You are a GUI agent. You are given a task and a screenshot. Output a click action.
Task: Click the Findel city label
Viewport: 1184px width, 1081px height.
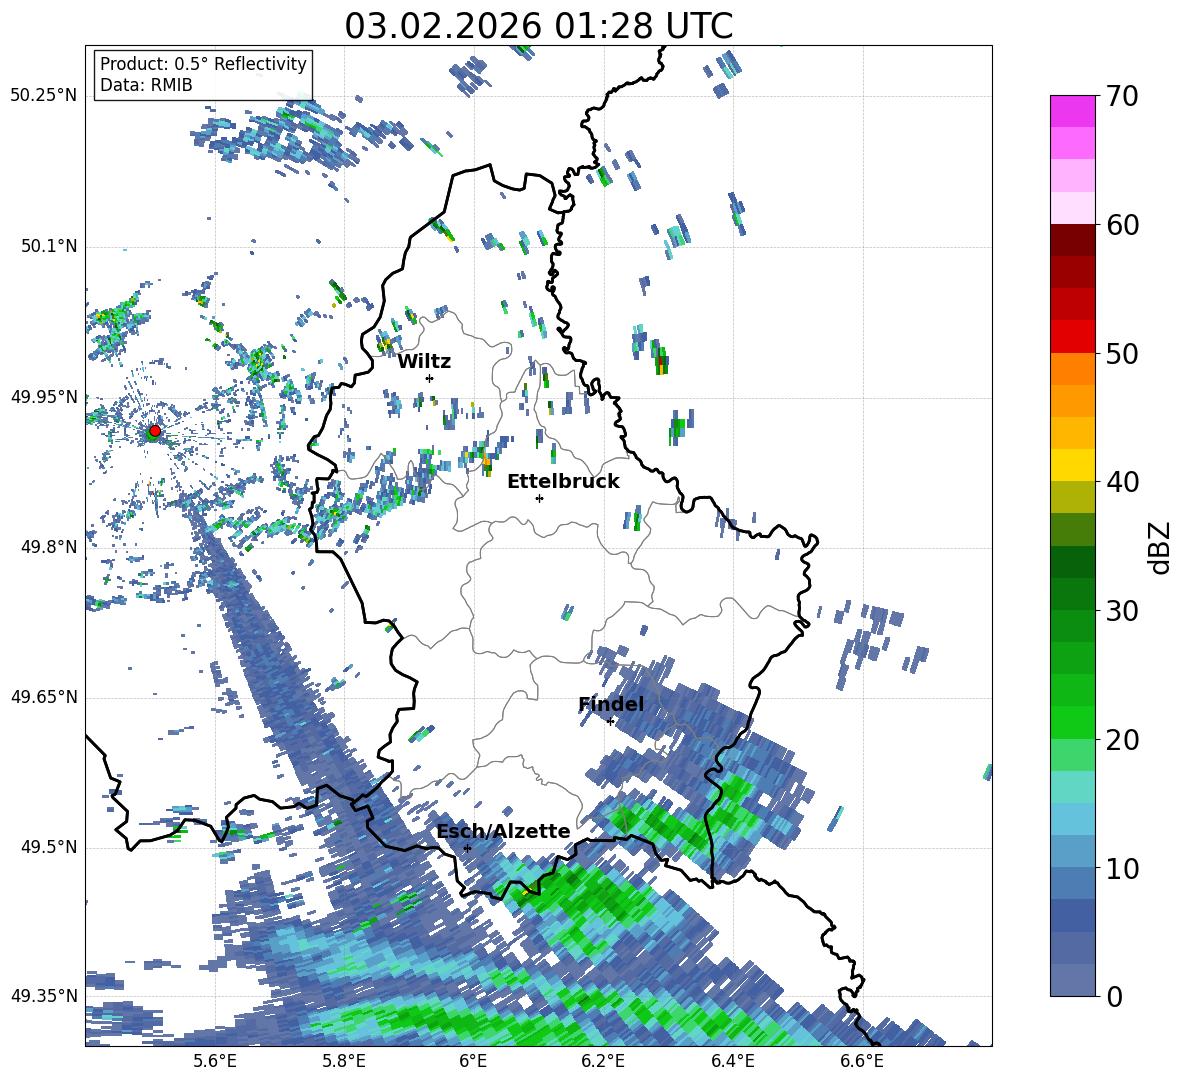click(x=611, y=704)
